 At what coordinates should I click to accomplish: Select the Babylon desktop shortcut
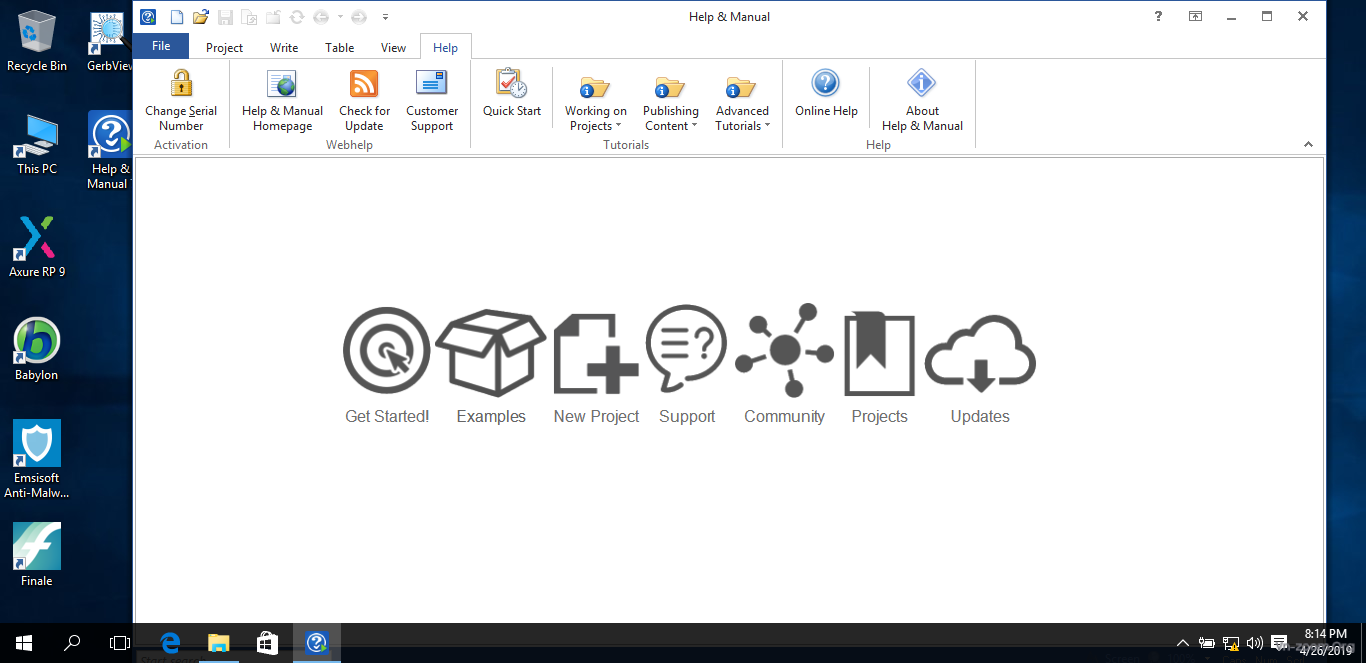pos(37,350)
